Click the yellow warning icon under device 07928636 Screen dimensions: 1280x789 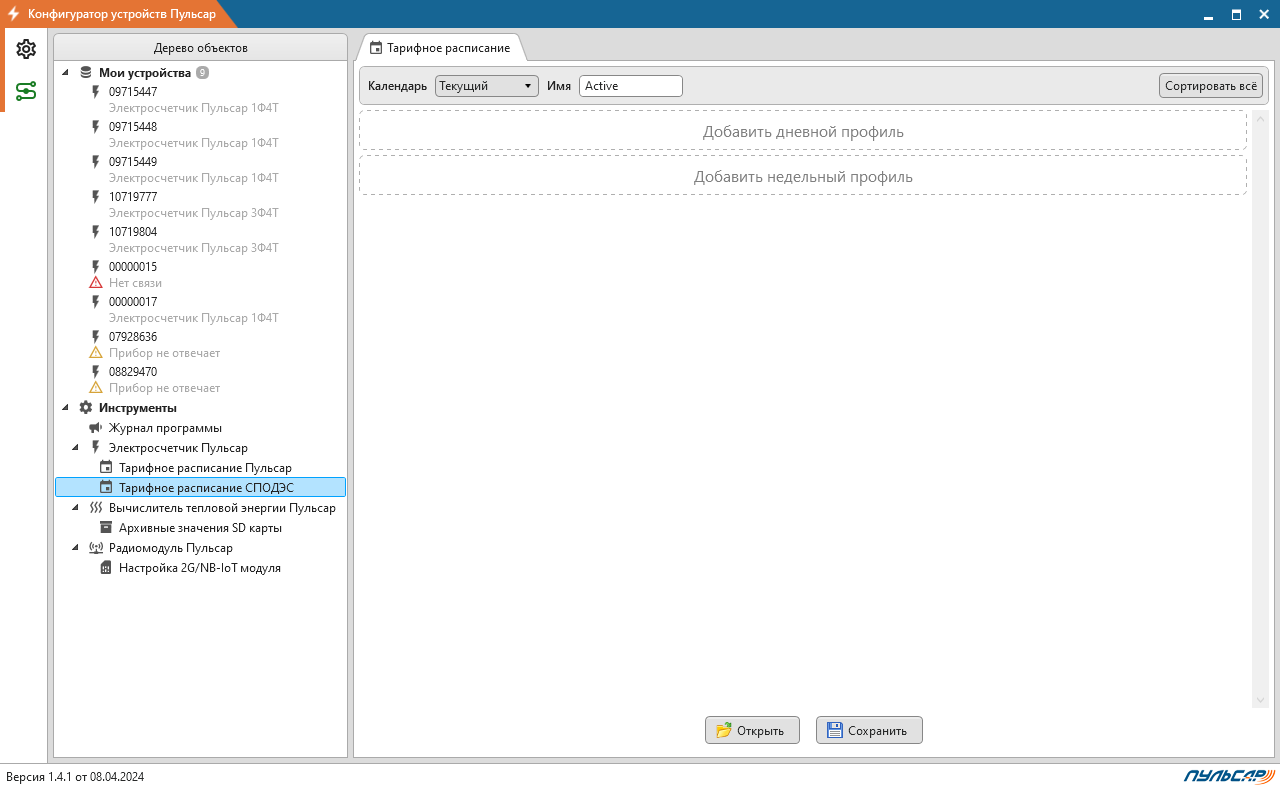point(96,353)
